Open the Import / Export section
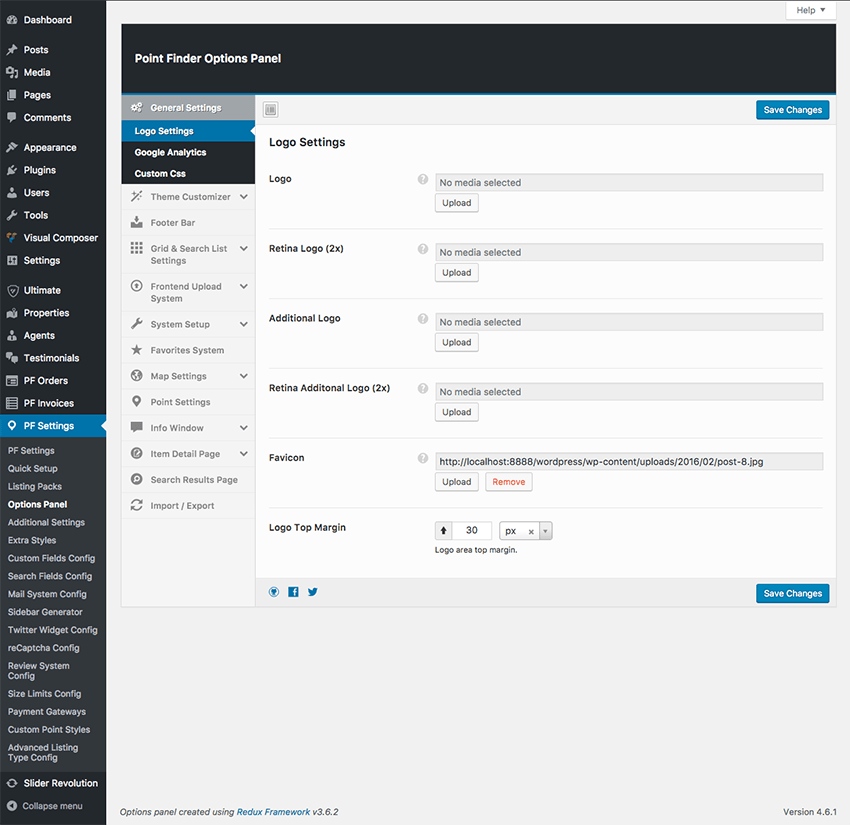The image size is (850, 825). click(x=188, y=506)
